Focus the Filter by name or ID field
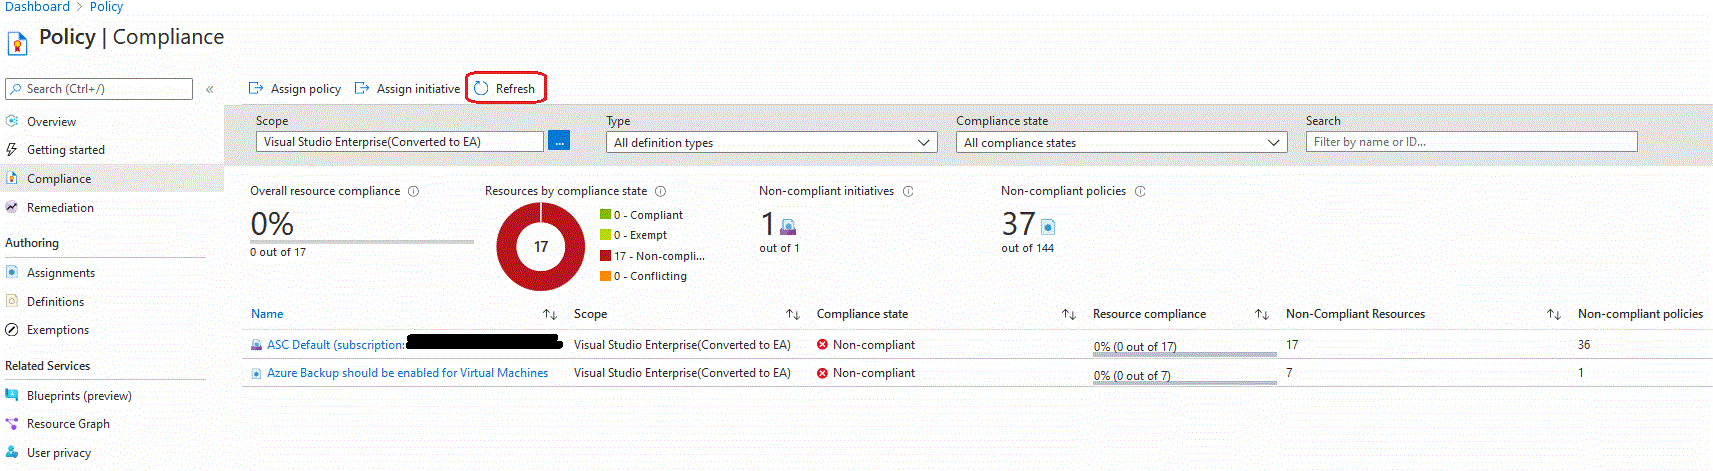Viewport: 1713px width, 471px height. click(1471, 142)
